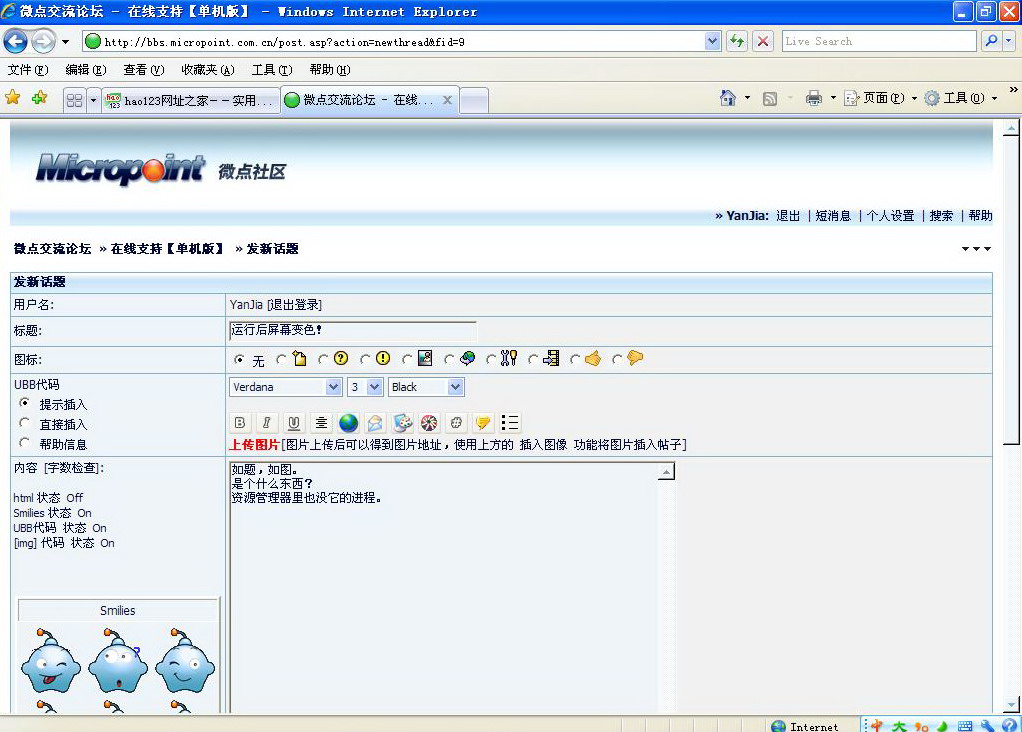Select the 帮助信息 radio option
1022x732 pixels.
(25, 443)
